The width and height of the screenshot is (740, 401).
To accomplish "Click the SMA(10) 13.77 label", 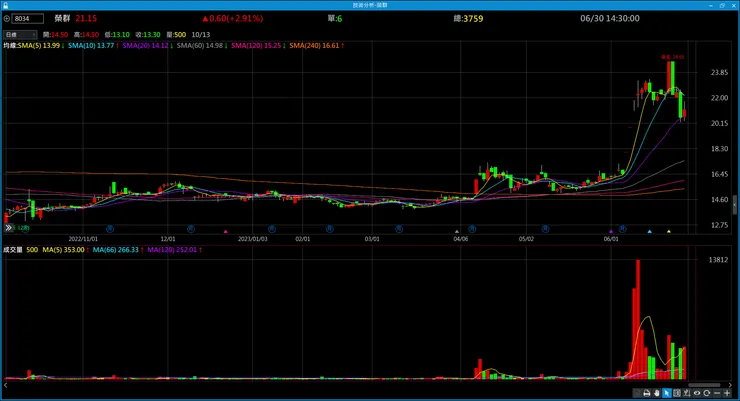I will coord(91,46).
